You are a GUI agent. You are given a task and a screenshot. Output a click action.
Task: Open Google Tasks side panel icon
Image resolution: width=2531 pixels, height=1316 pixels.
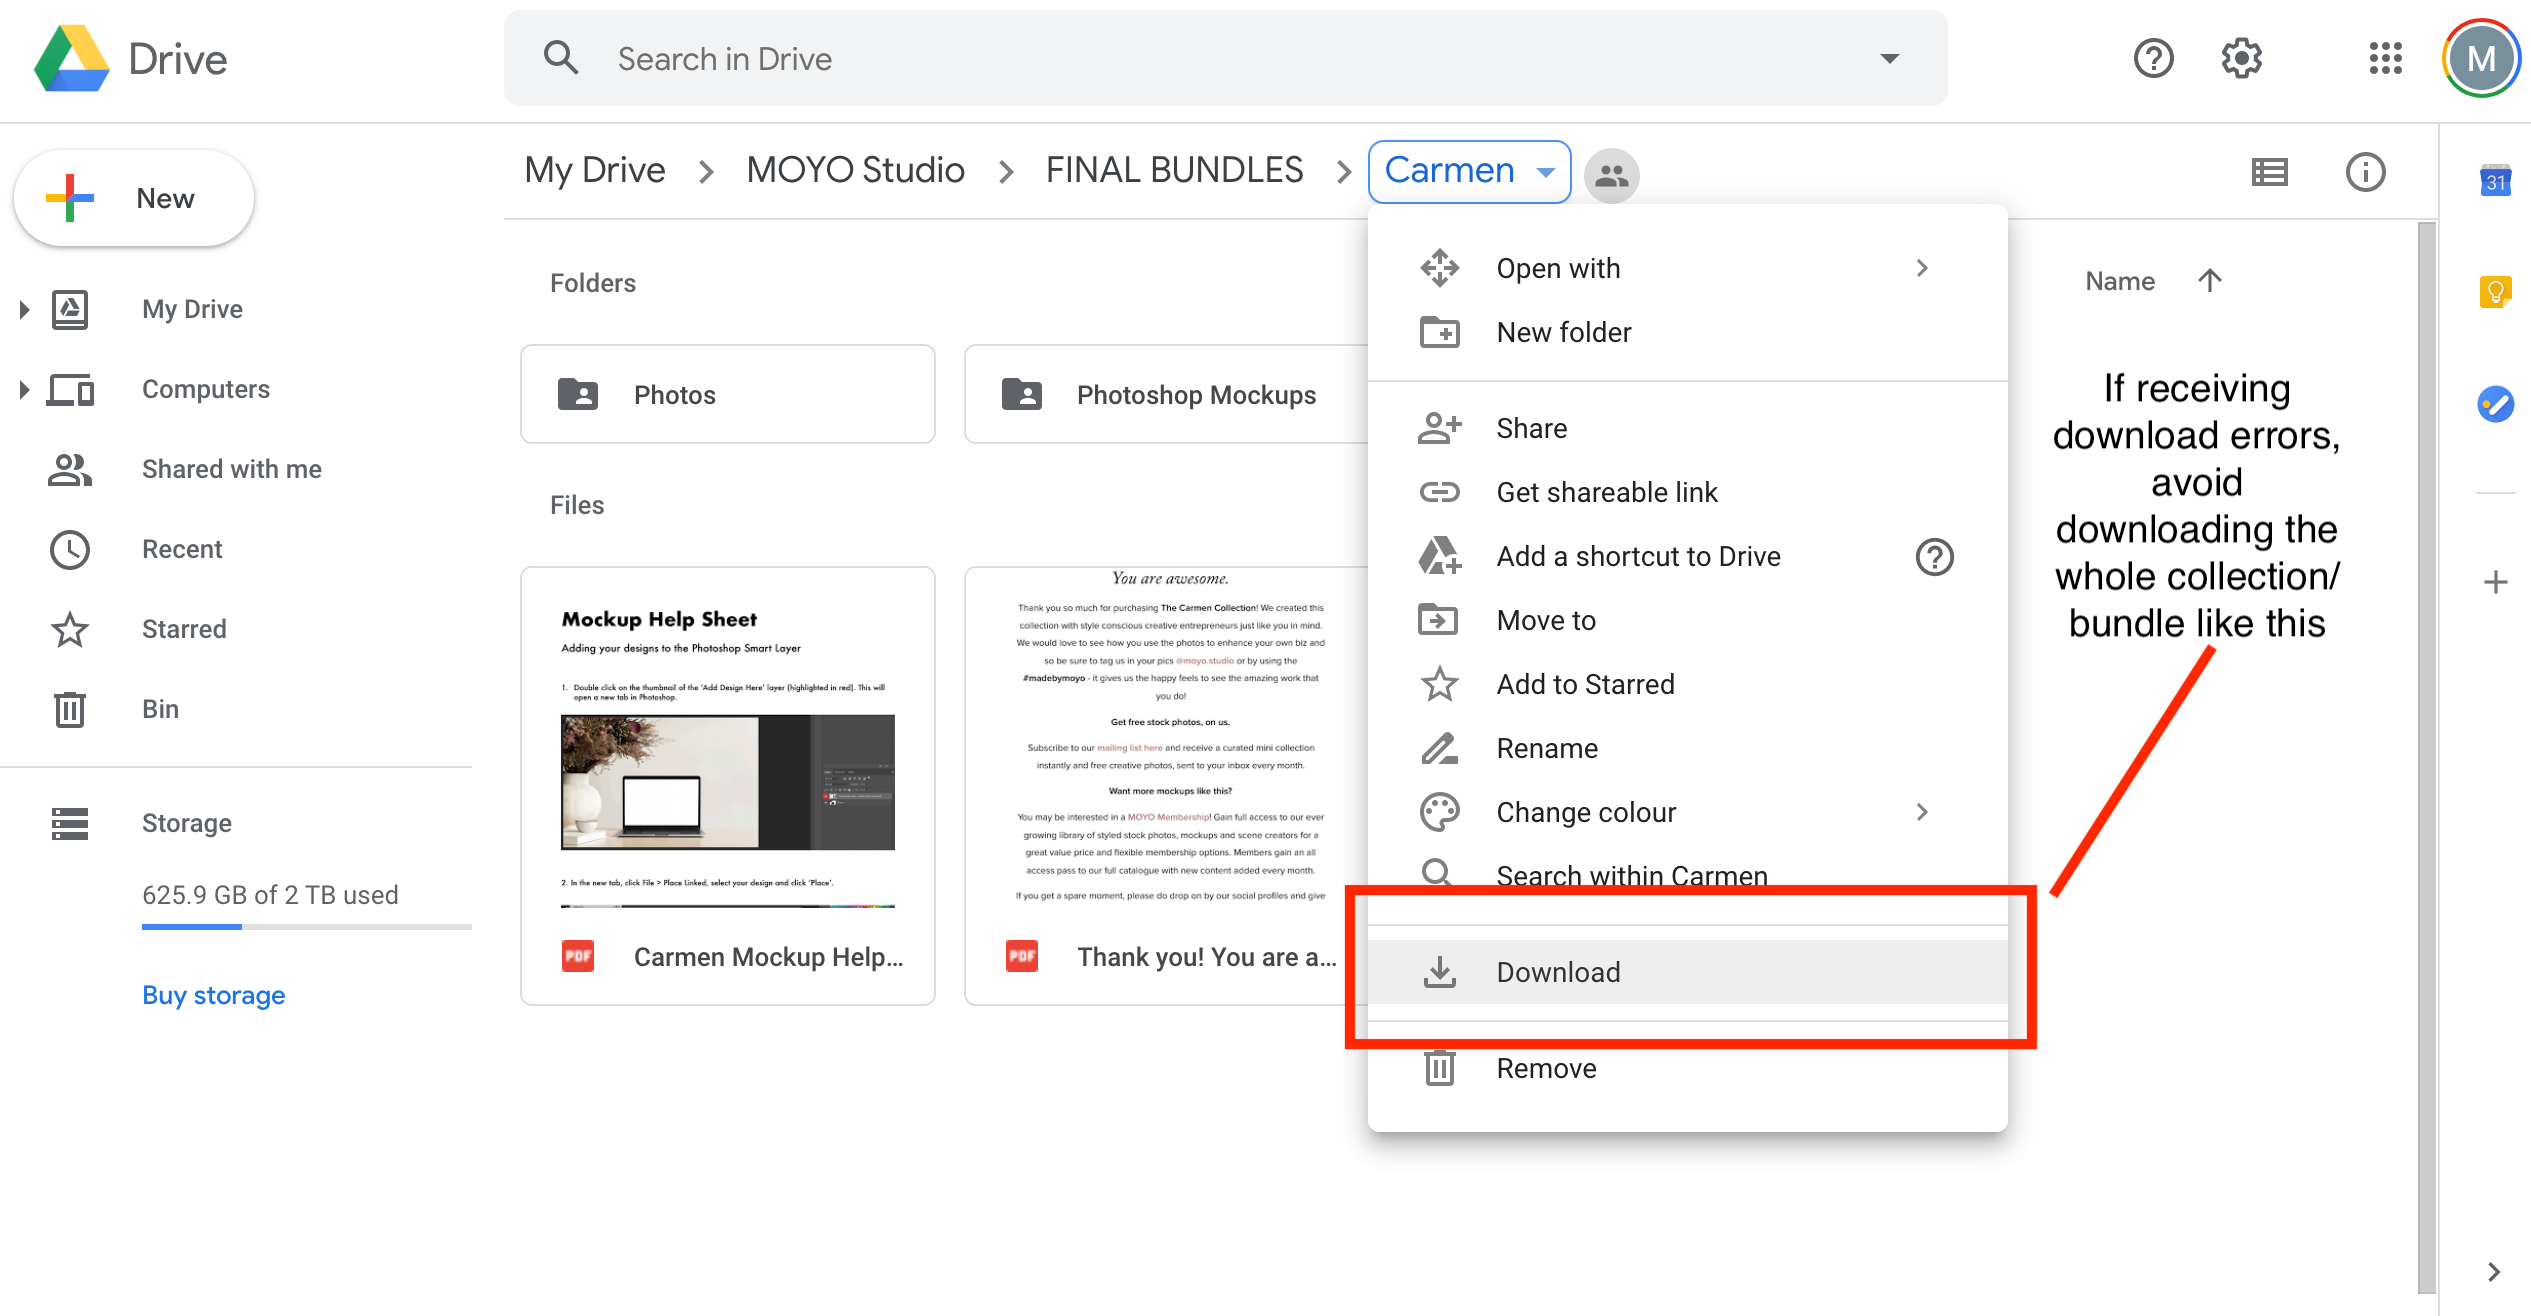(x=2495, y=404)
